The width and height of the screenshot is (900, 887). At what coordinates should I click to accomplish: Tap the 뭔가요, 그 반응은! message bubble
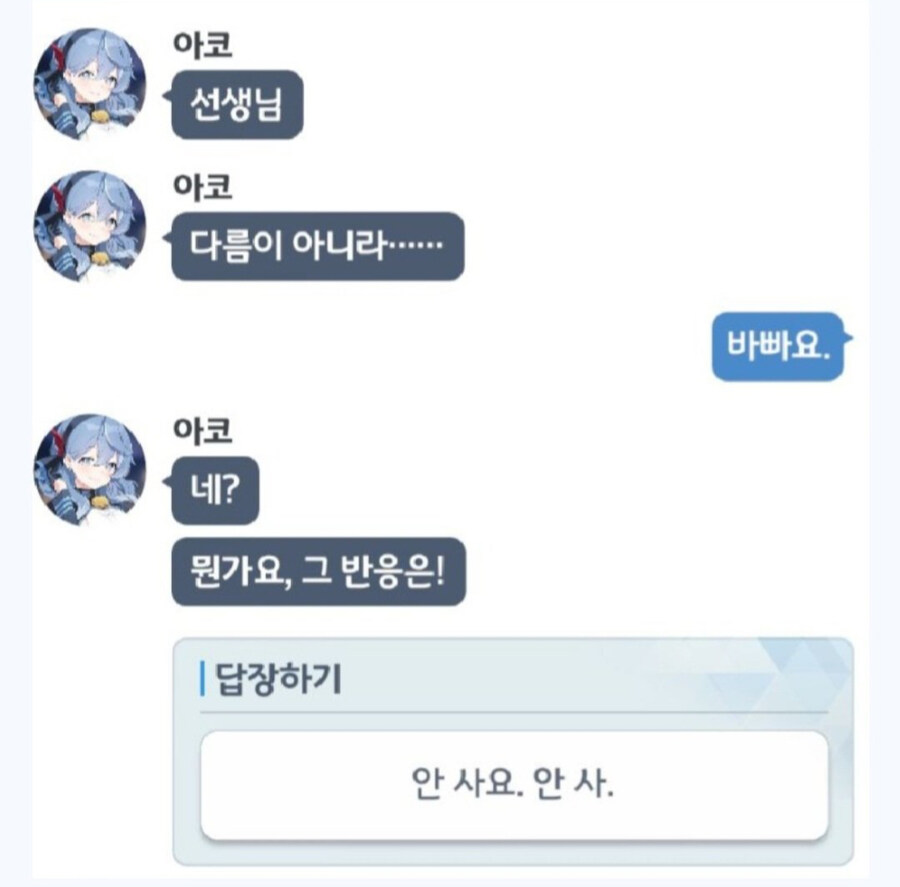pyautogui.click(x=319, y=571)
